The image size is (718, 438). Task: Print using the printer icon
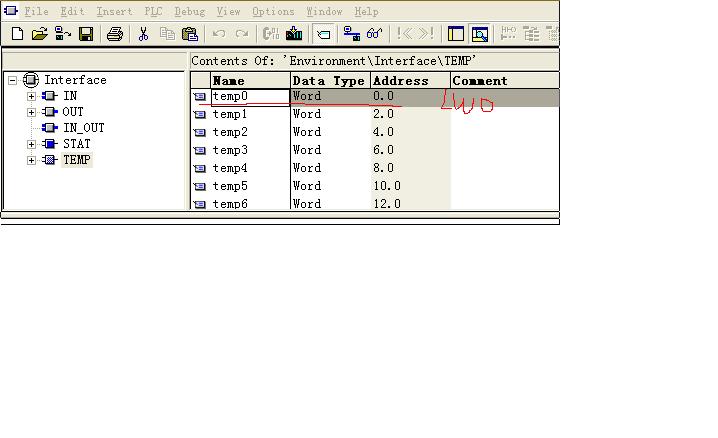pos(114,34)
